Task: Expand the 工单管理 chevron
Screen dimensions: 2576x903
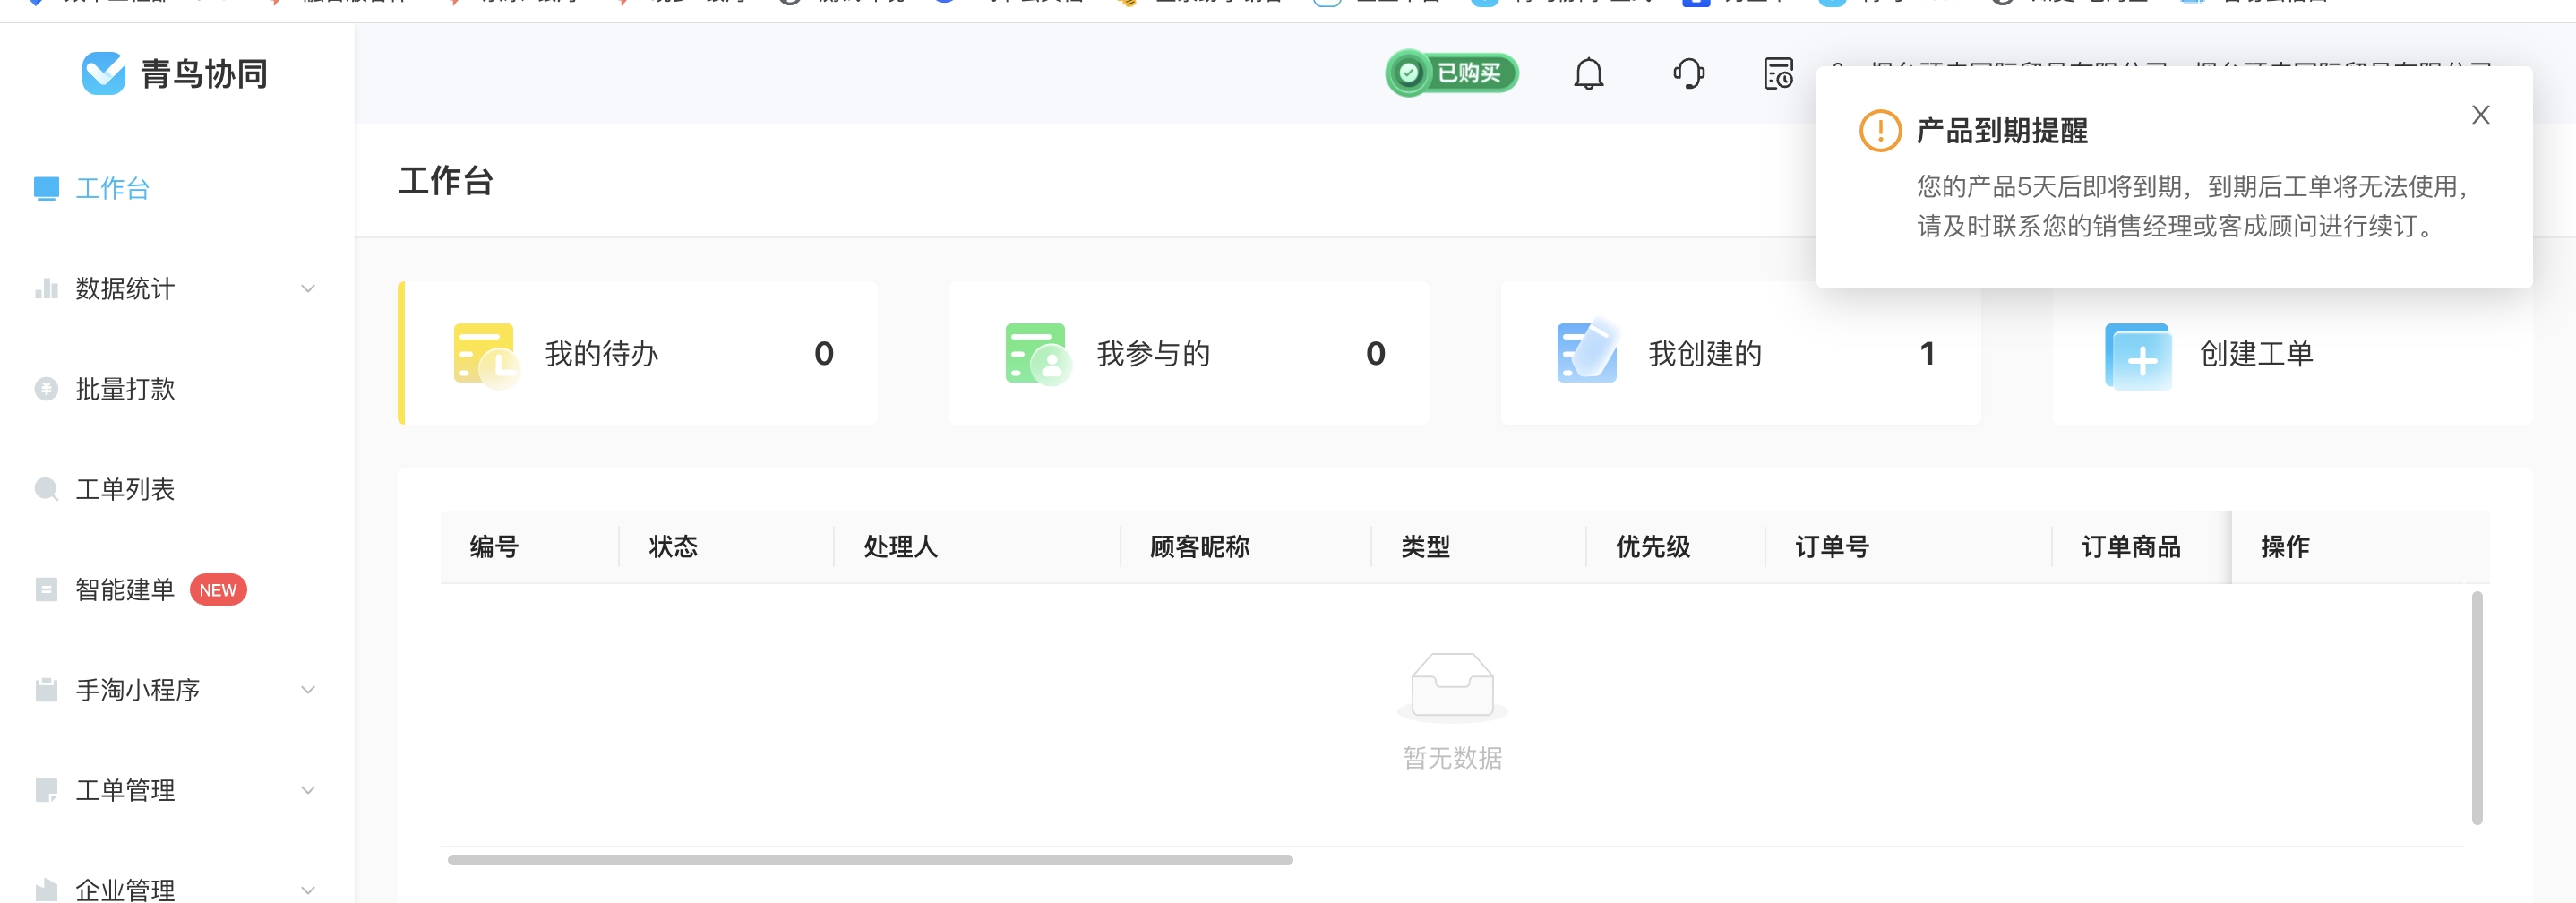Action: pos(308,790)
